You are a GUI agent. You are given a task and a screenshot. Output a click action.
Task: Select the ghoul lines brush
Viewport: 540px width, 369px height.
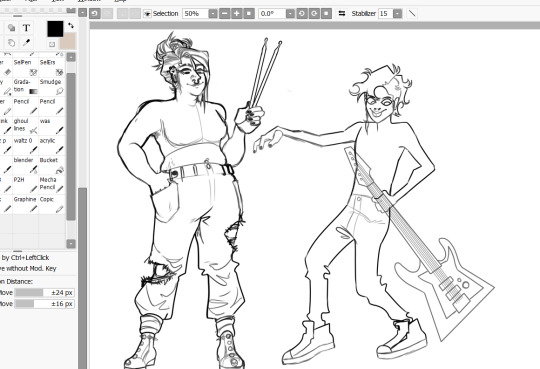pyautogui.click(x=25, y=126)
